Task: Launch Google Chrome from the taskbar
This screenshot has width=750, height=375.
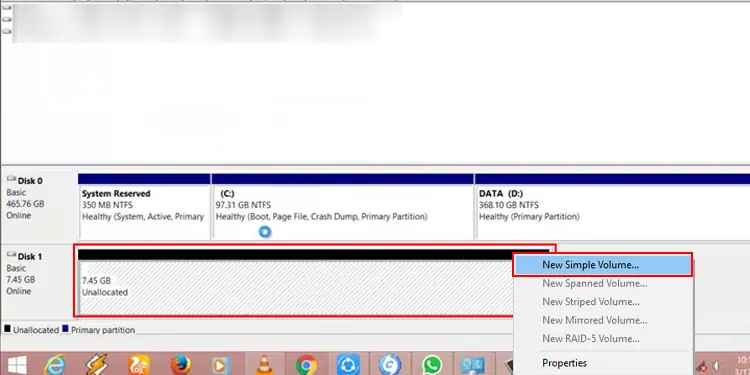Action: pyautogui.click(x=307, y=365)
